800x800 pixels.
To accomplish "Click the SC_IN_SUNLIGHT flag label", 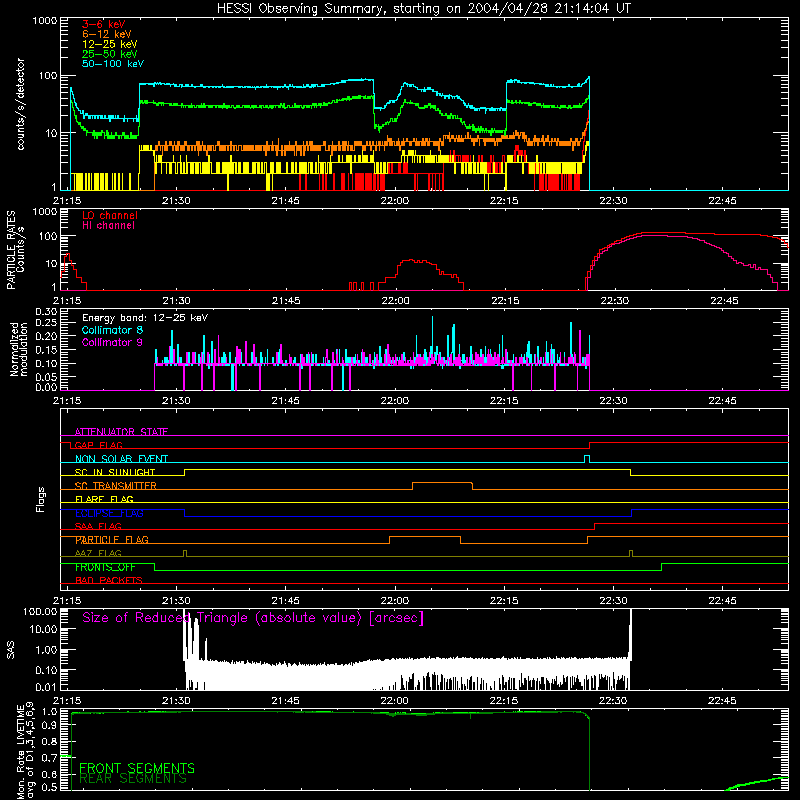I will (x=115, y=472).
